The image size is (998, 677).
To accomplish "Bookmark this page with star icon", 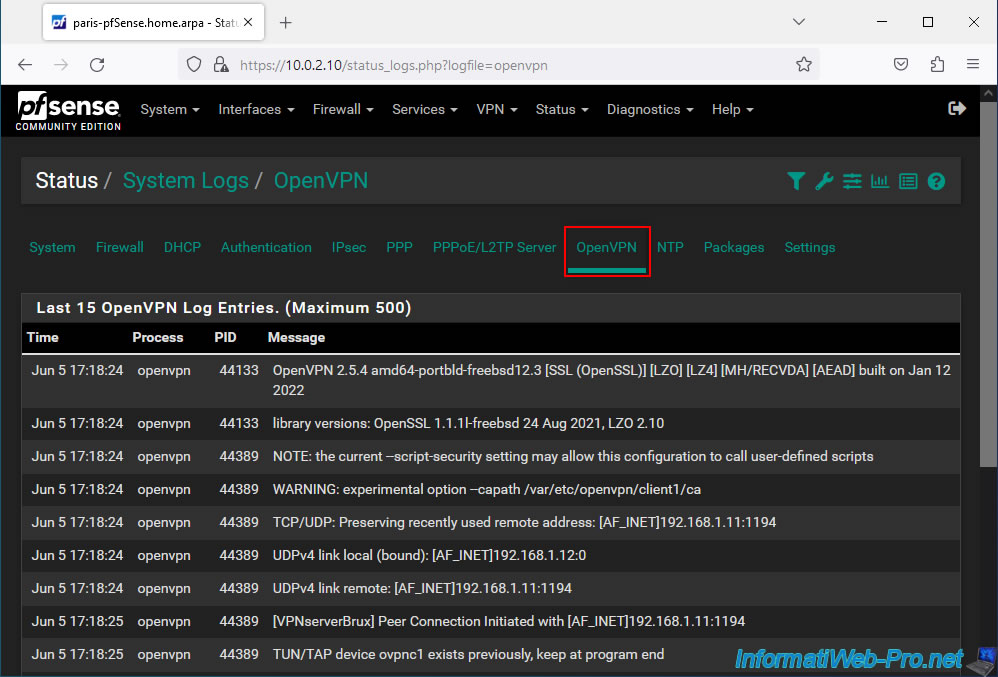I will (x=804, y=64).
